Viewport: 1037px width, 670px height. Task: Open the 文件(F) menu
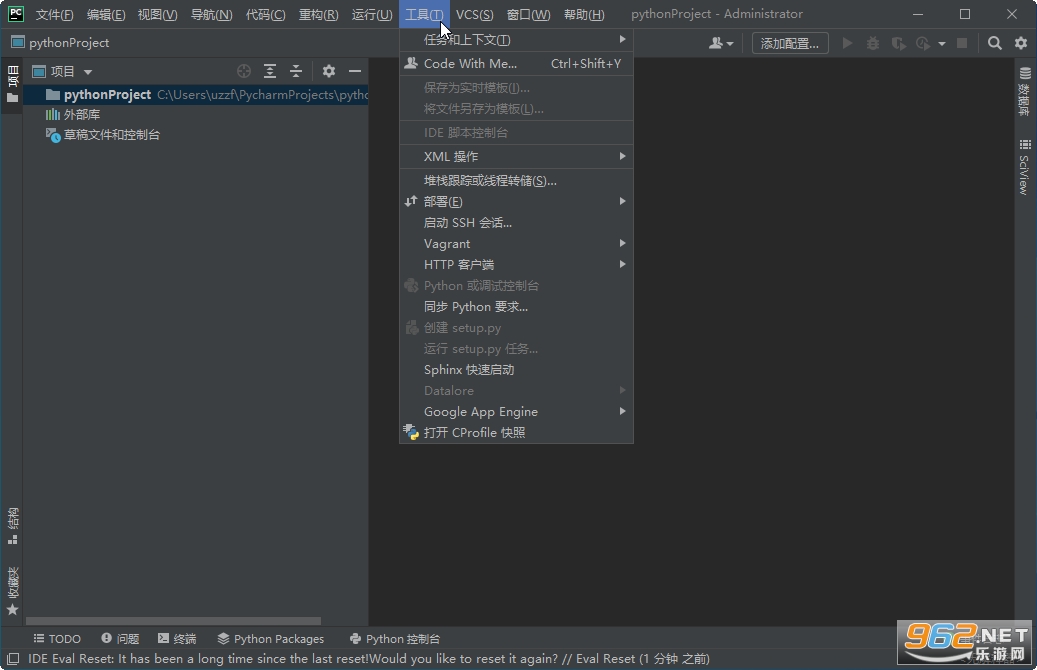tap(54, 15)
